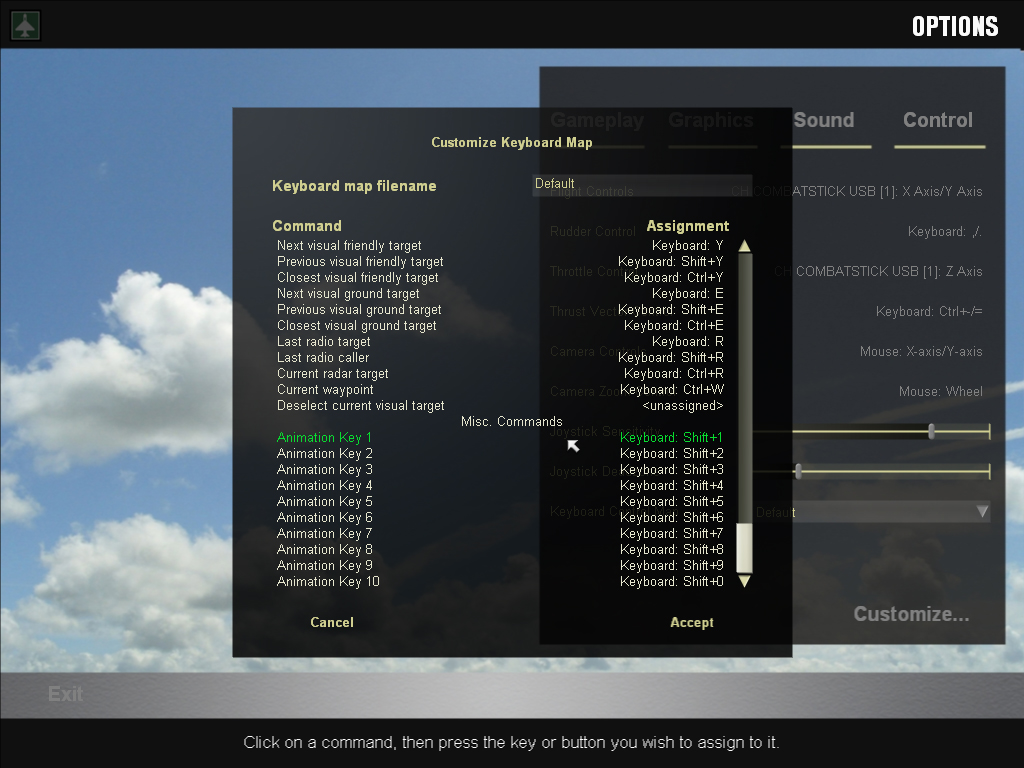Screen dimensions: 1024x768
Task: Click the Camera Zoom assignment Mouse: Wheel
Action: [x=940, y=391]
